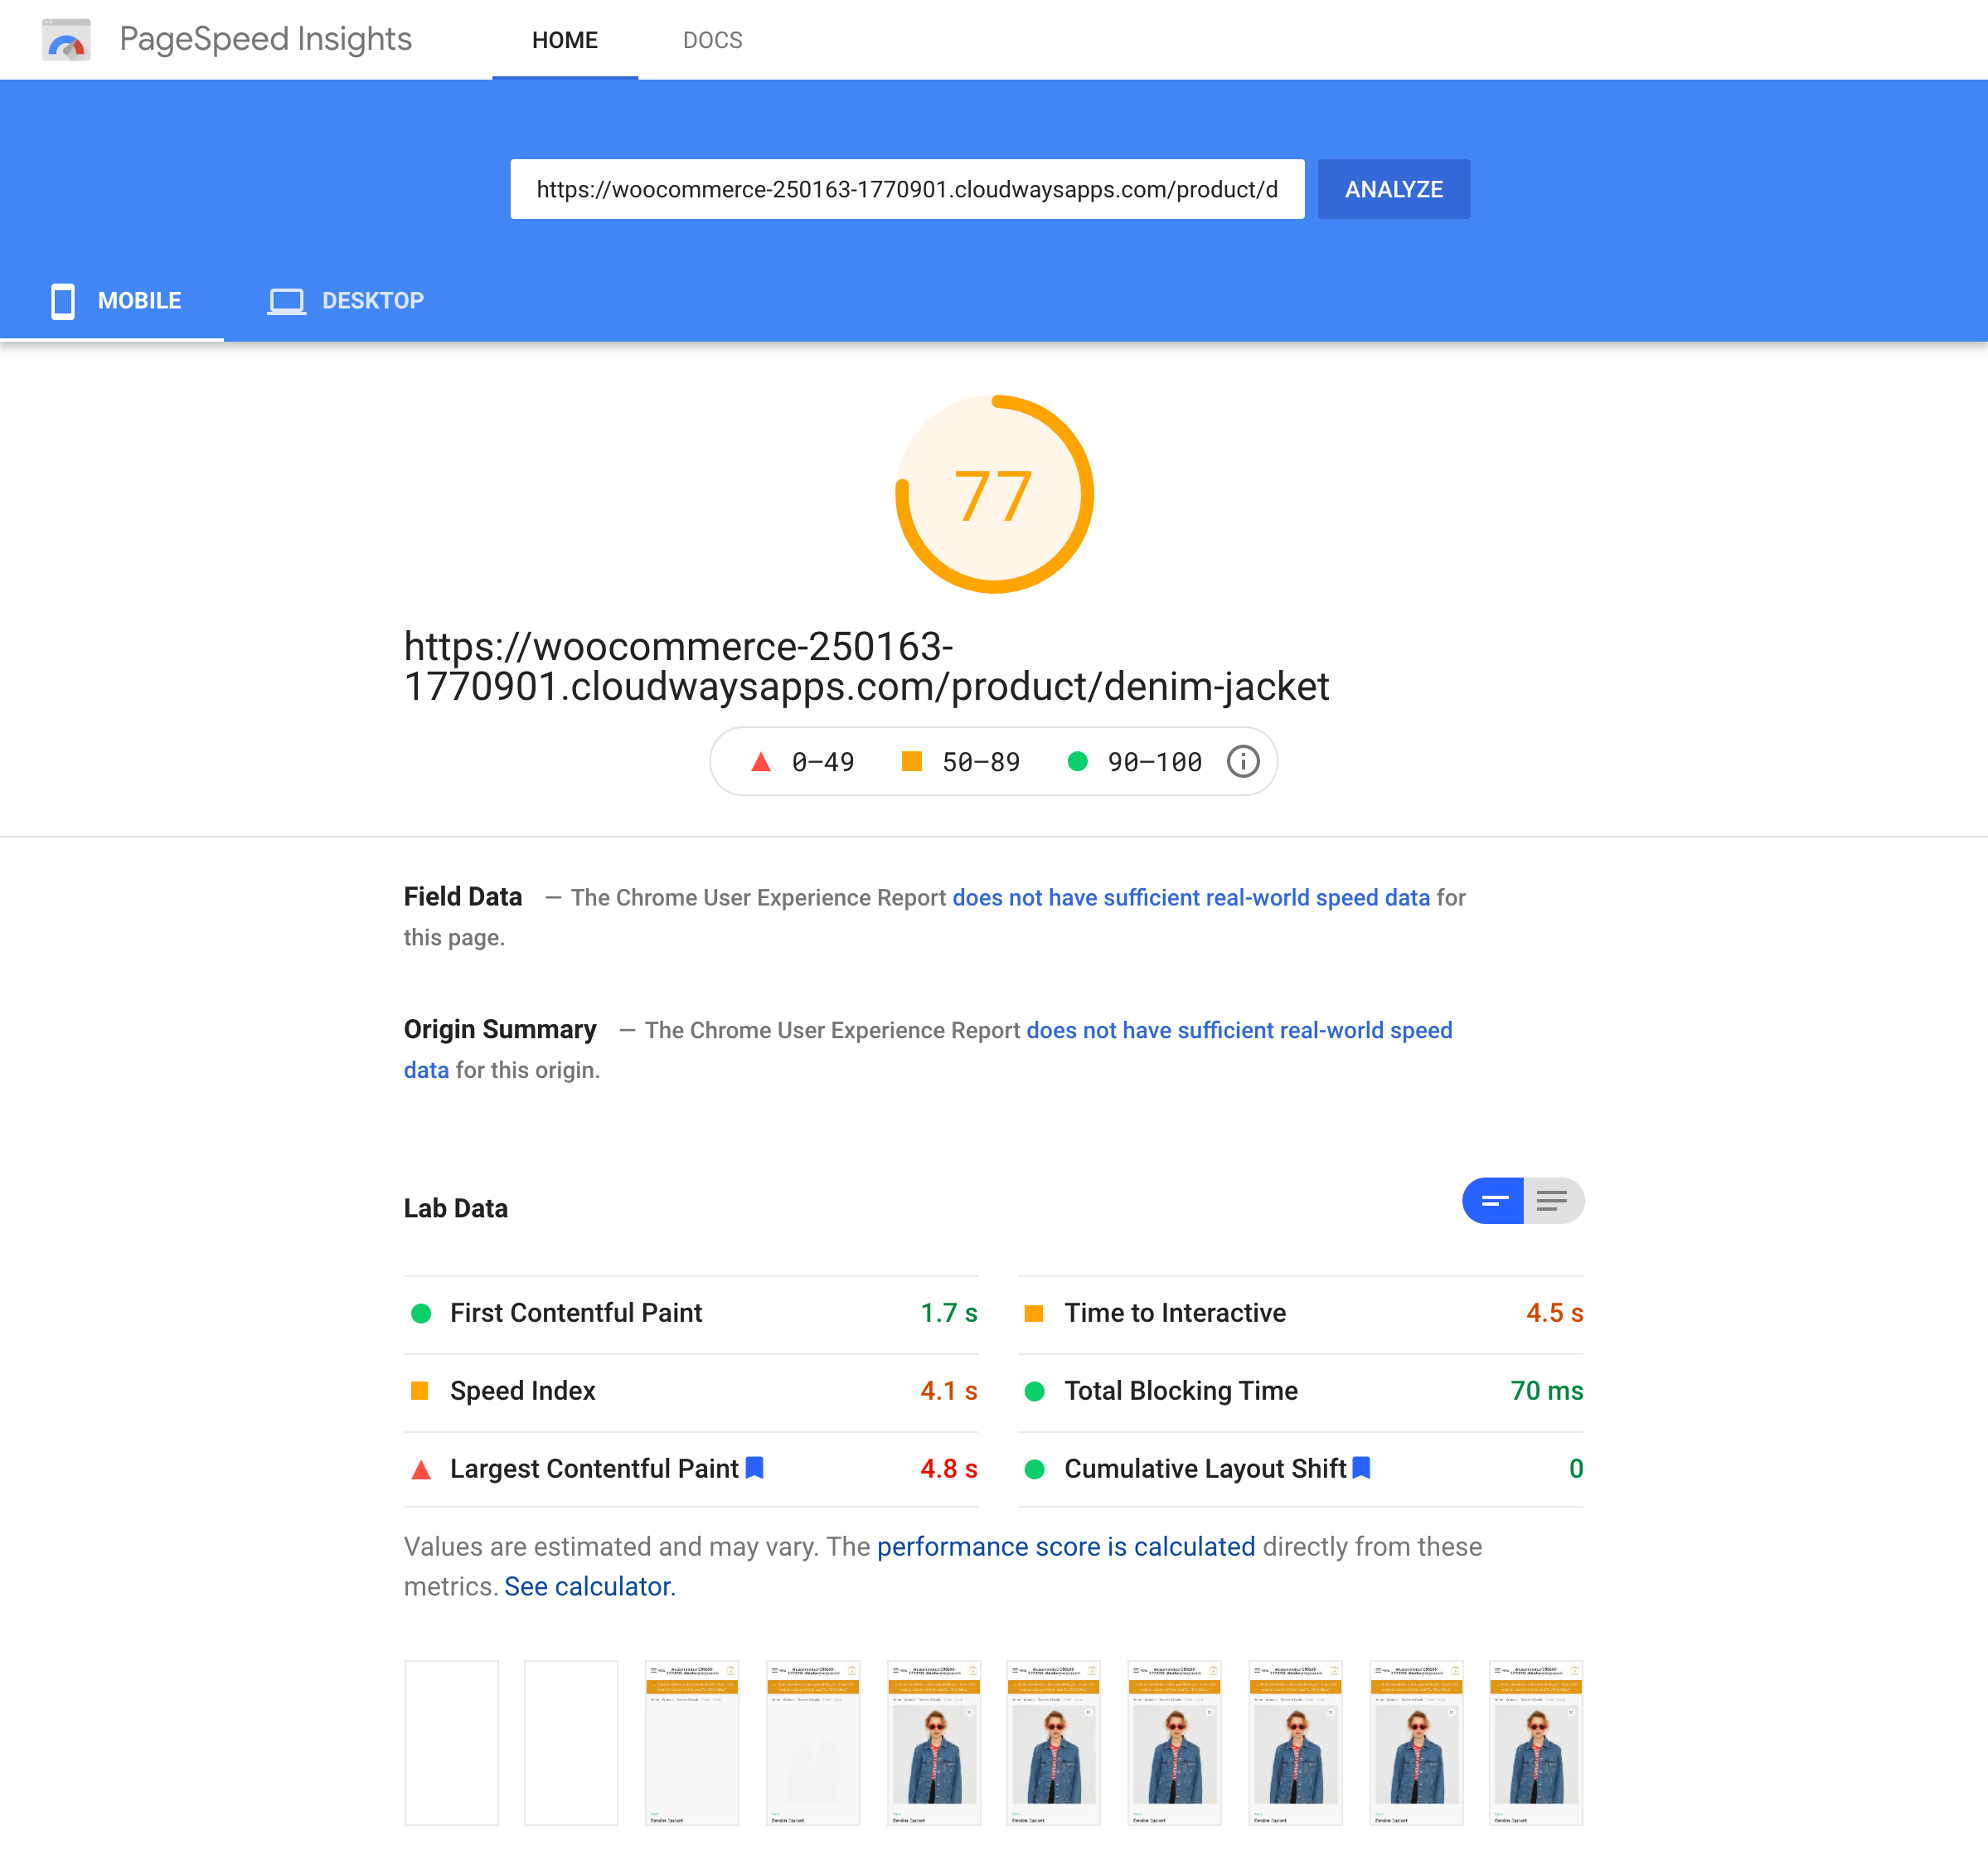Click the URL input field
This screenshot has height=1860, width=1988.
(907, 189)
